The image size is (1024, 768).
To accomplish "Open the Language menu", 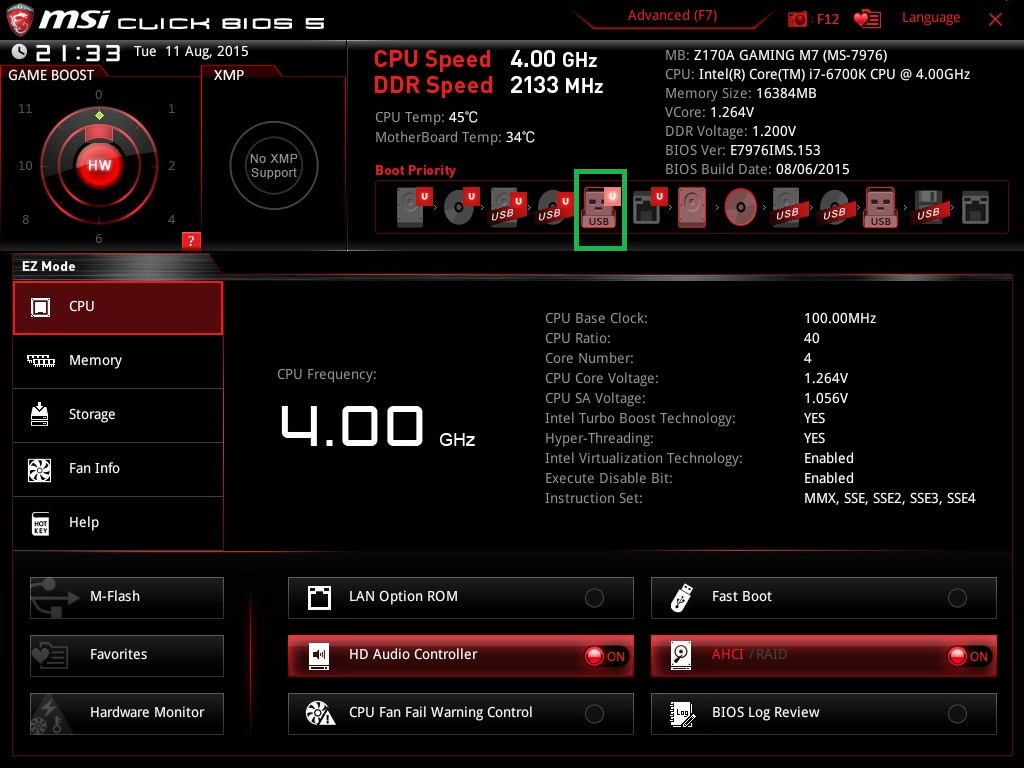I will [931, 18].
